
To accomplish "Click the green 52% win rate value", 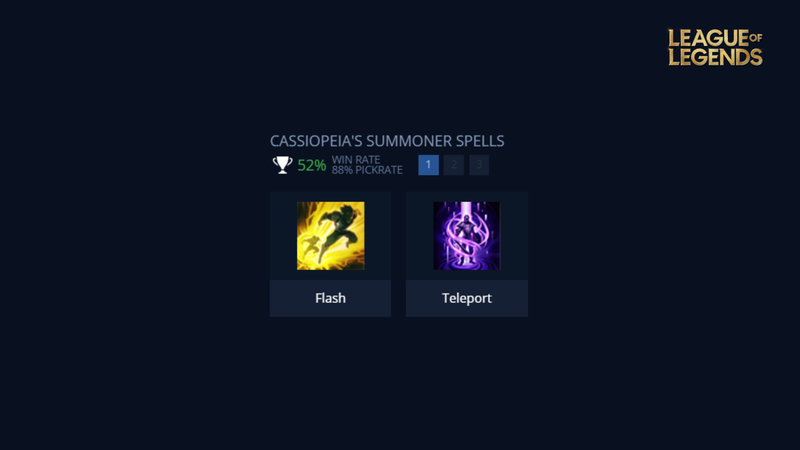I will pyautogui.click(x=312, y=165).
